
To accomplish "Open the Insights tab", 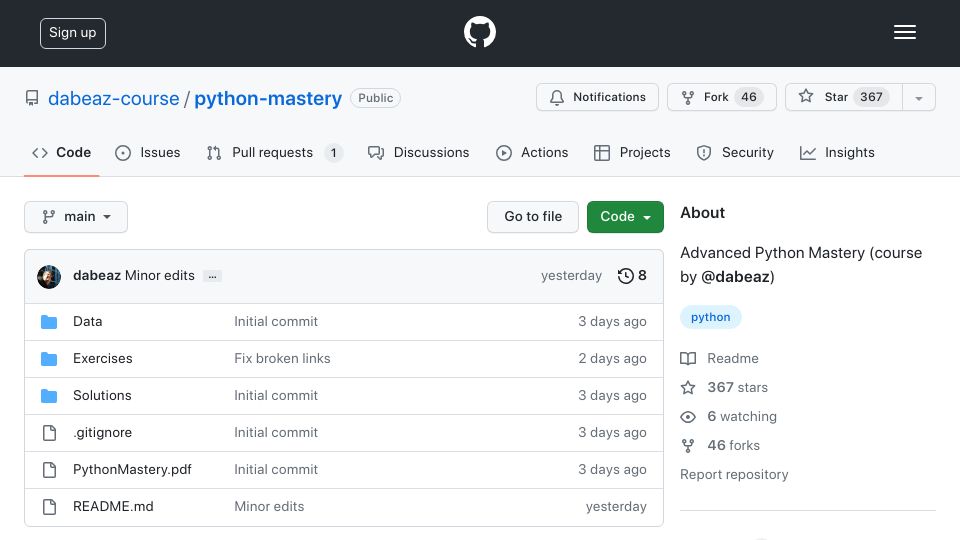I will point(837,152).
